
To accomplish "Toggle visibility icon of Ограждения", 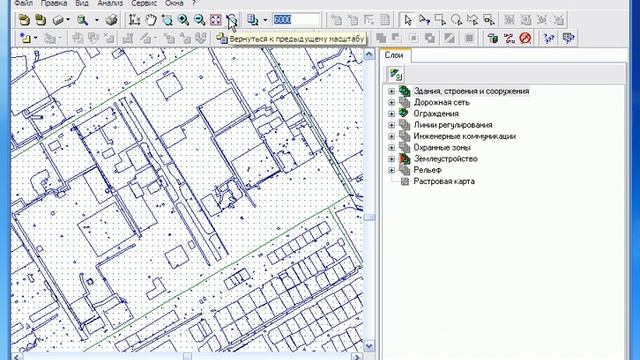I will coord(404,113).
